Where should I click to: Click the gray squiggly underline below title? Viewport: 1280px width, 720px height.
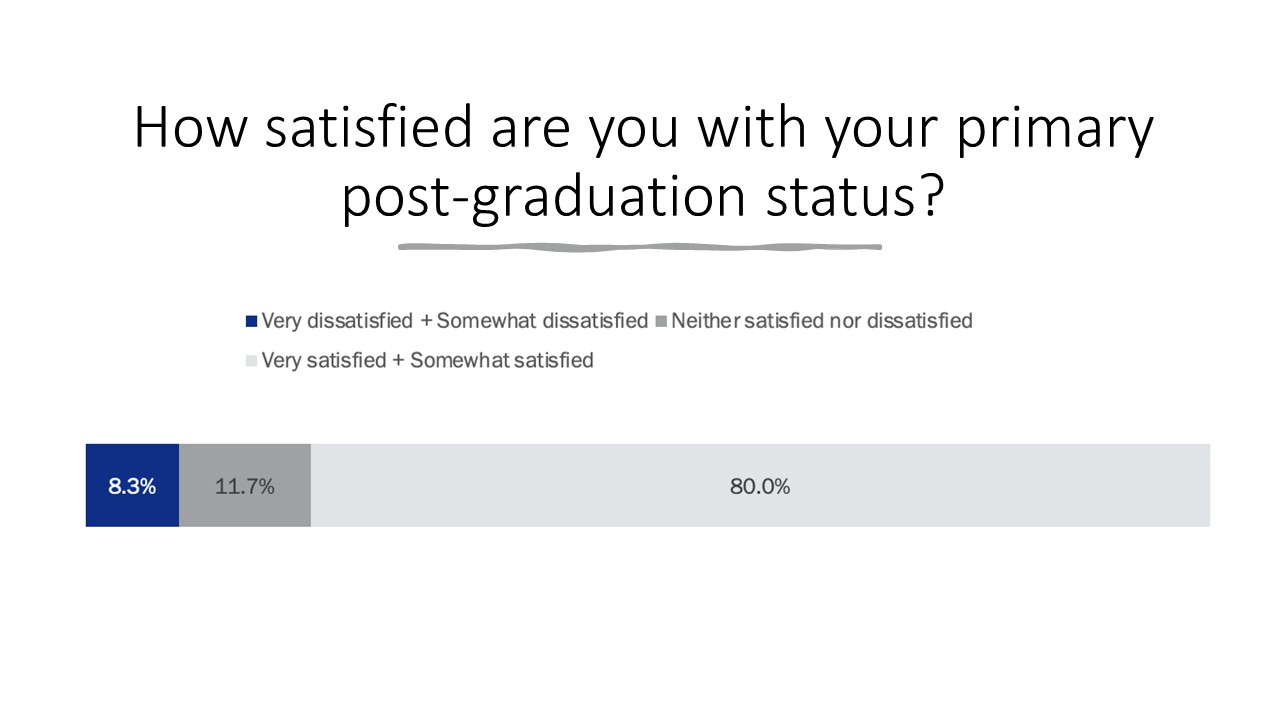(640, 247)
